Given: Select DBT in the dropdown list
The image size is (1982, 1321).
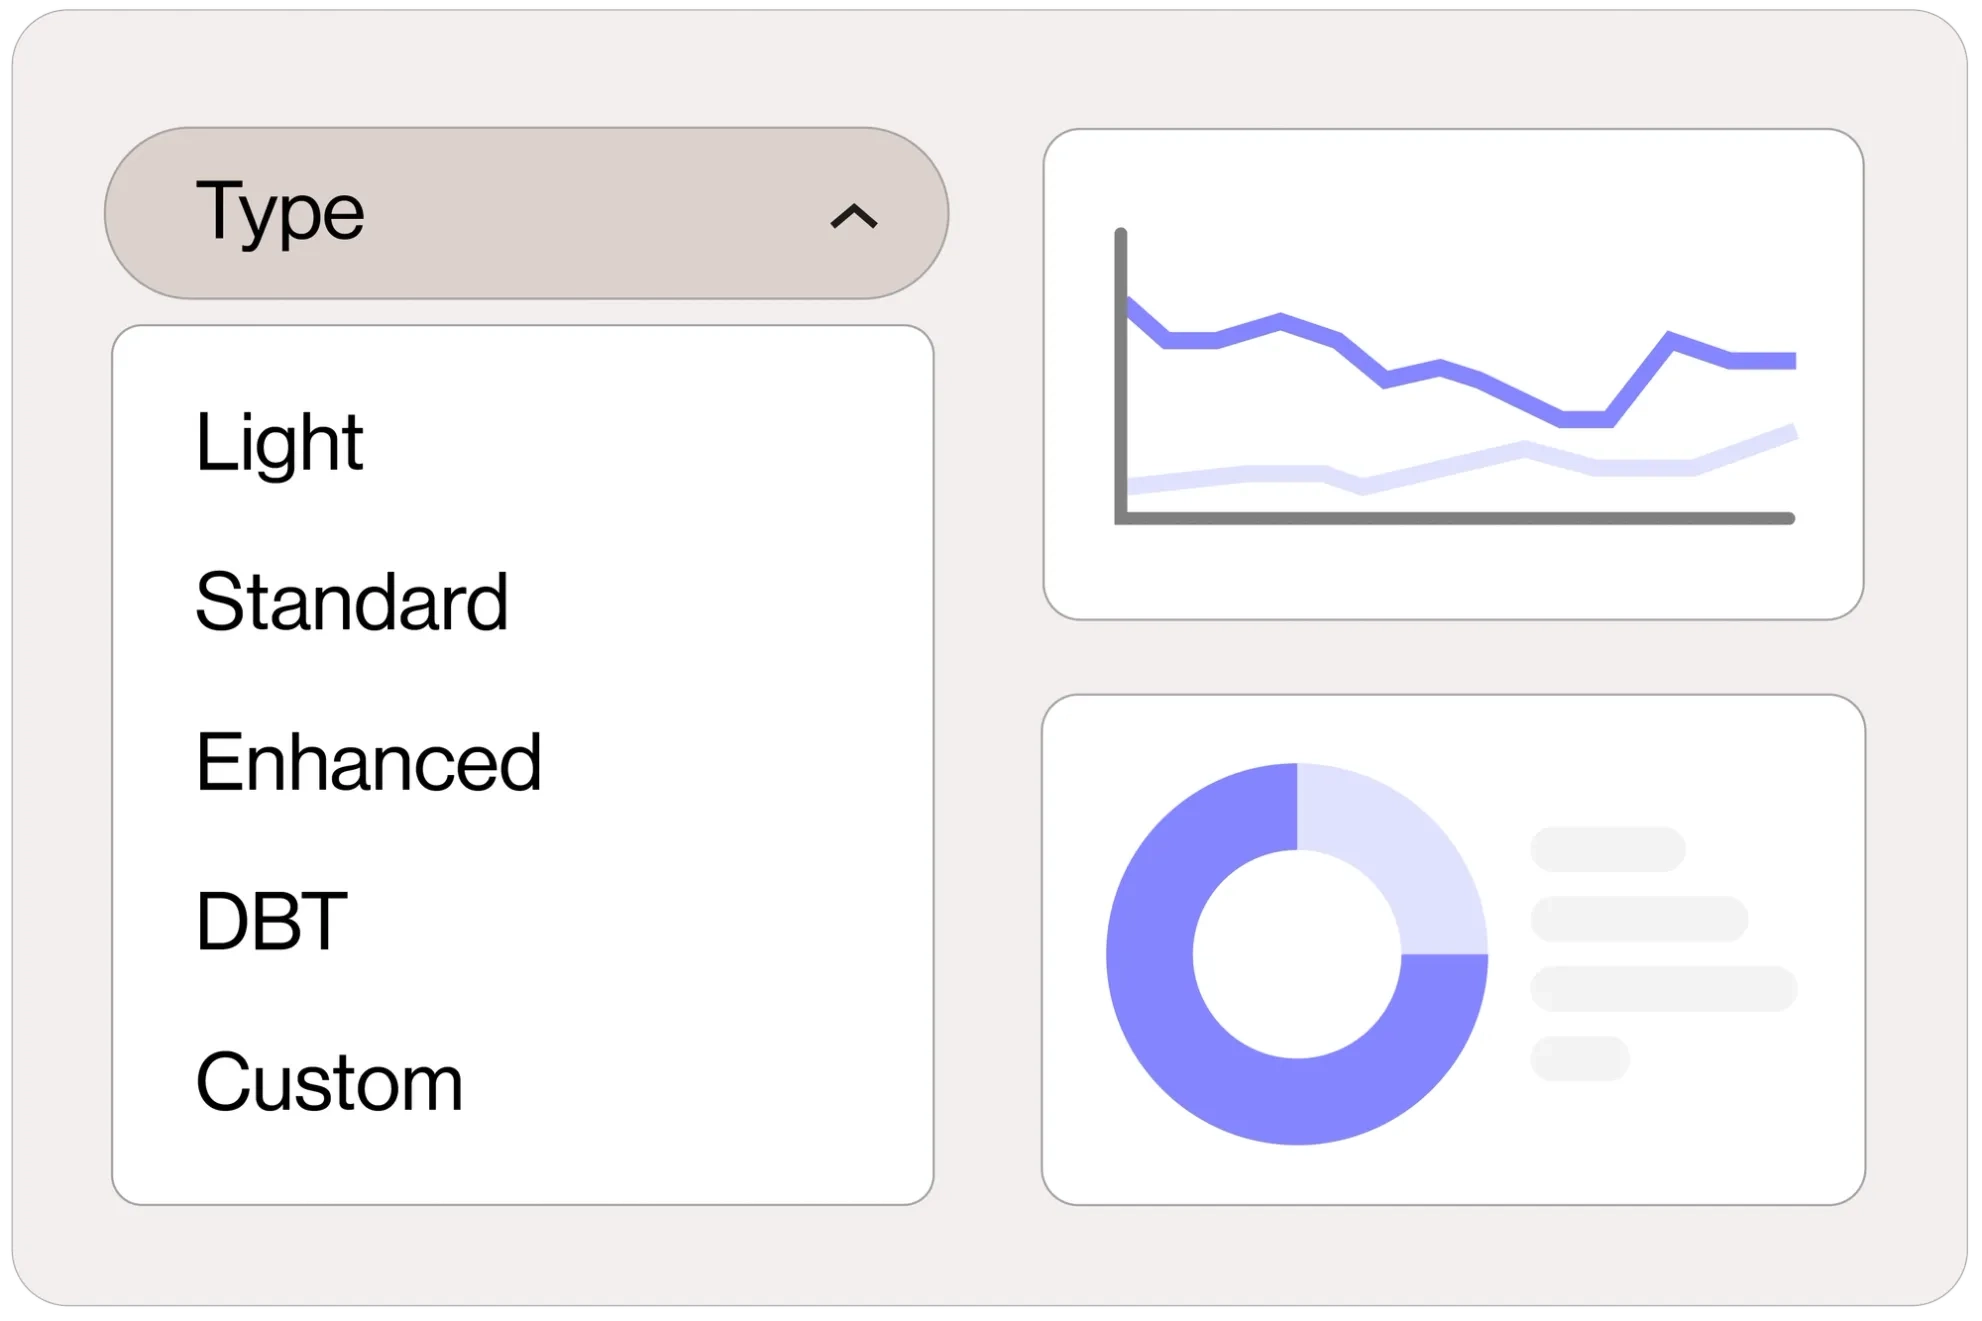Looking at the screenshot, I should coord(271,921).
